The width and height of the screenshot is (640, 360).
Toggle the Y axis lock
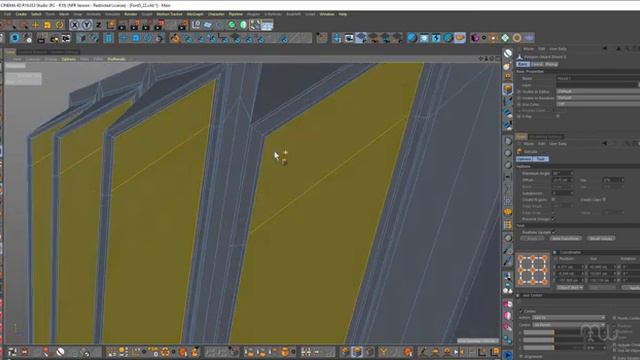point(87,25)
